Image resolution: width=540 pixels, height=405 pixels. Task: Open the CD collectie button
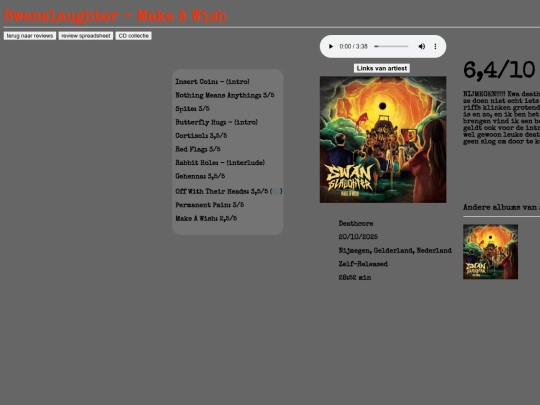pos(134,36)
